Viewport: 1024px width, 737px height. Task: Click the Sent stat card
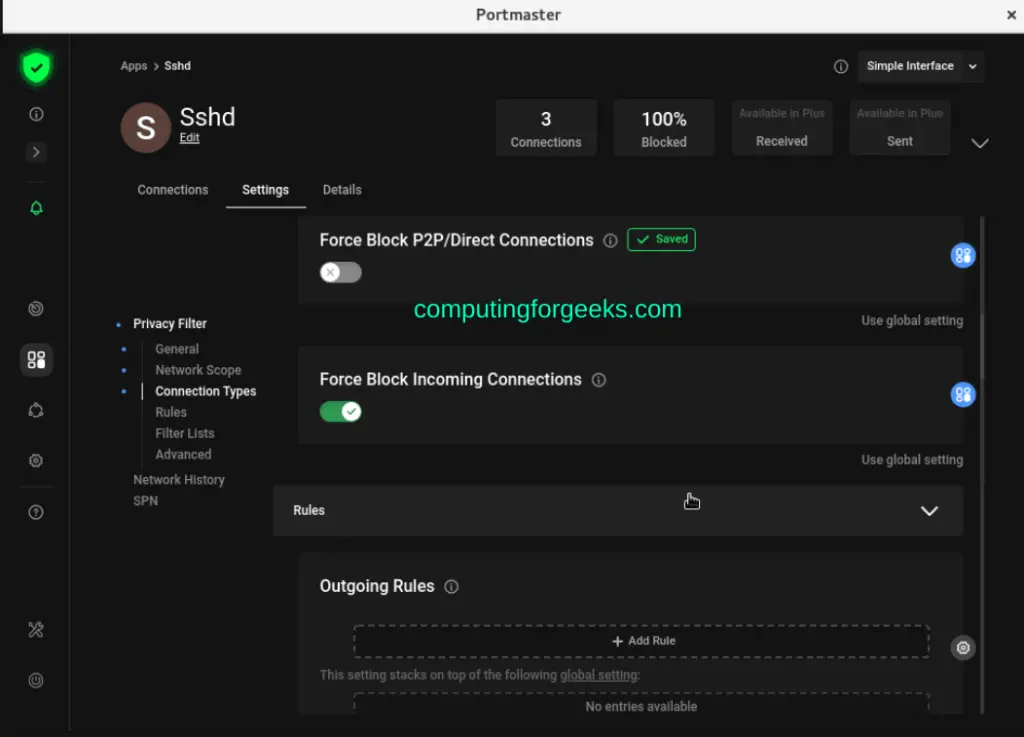click(x=899, y=128)
